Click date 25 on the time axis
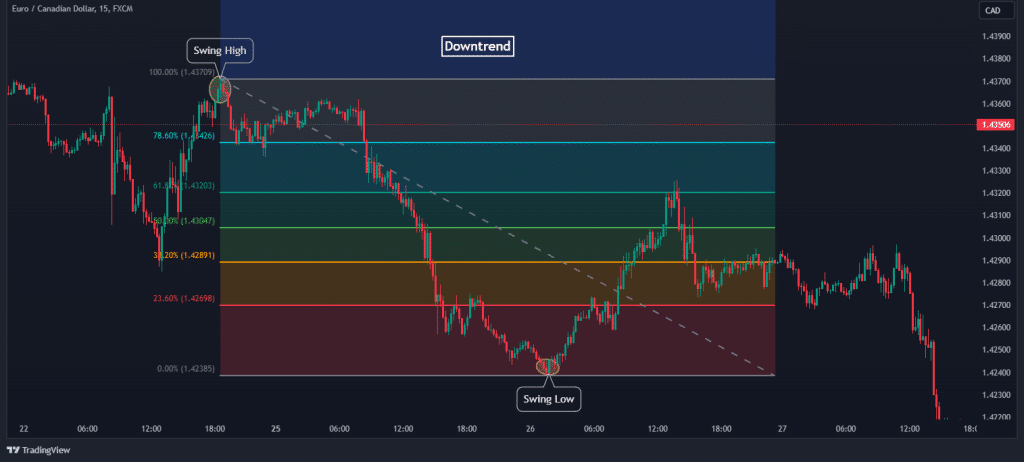The image size is (1024, 462). 274,429
